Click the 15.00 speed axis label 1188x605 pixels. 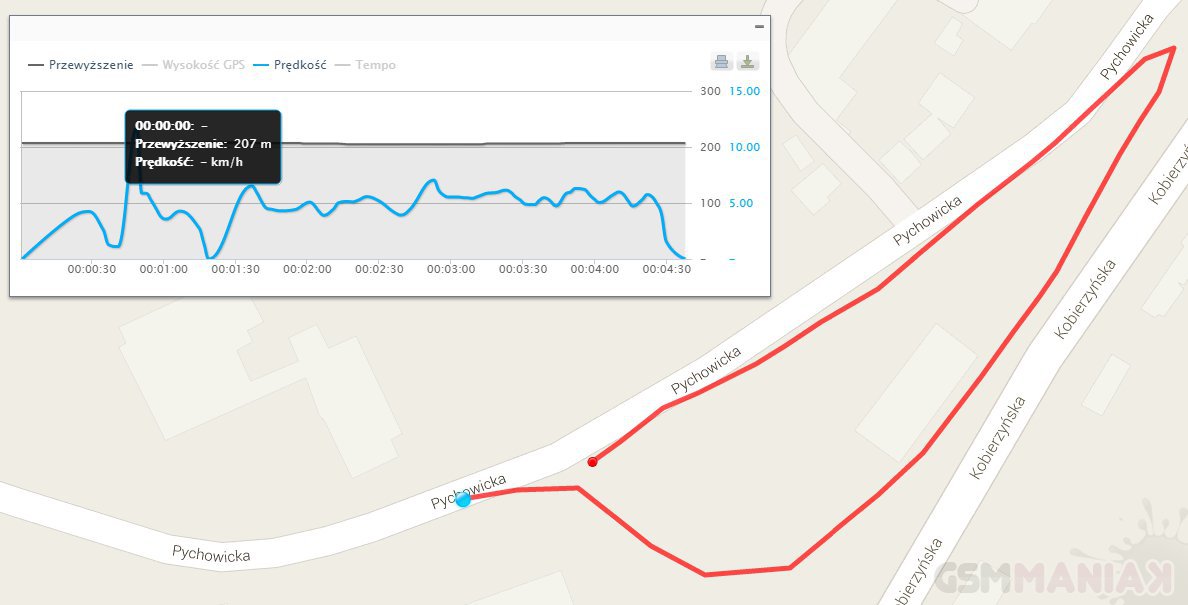click(745, 91)
